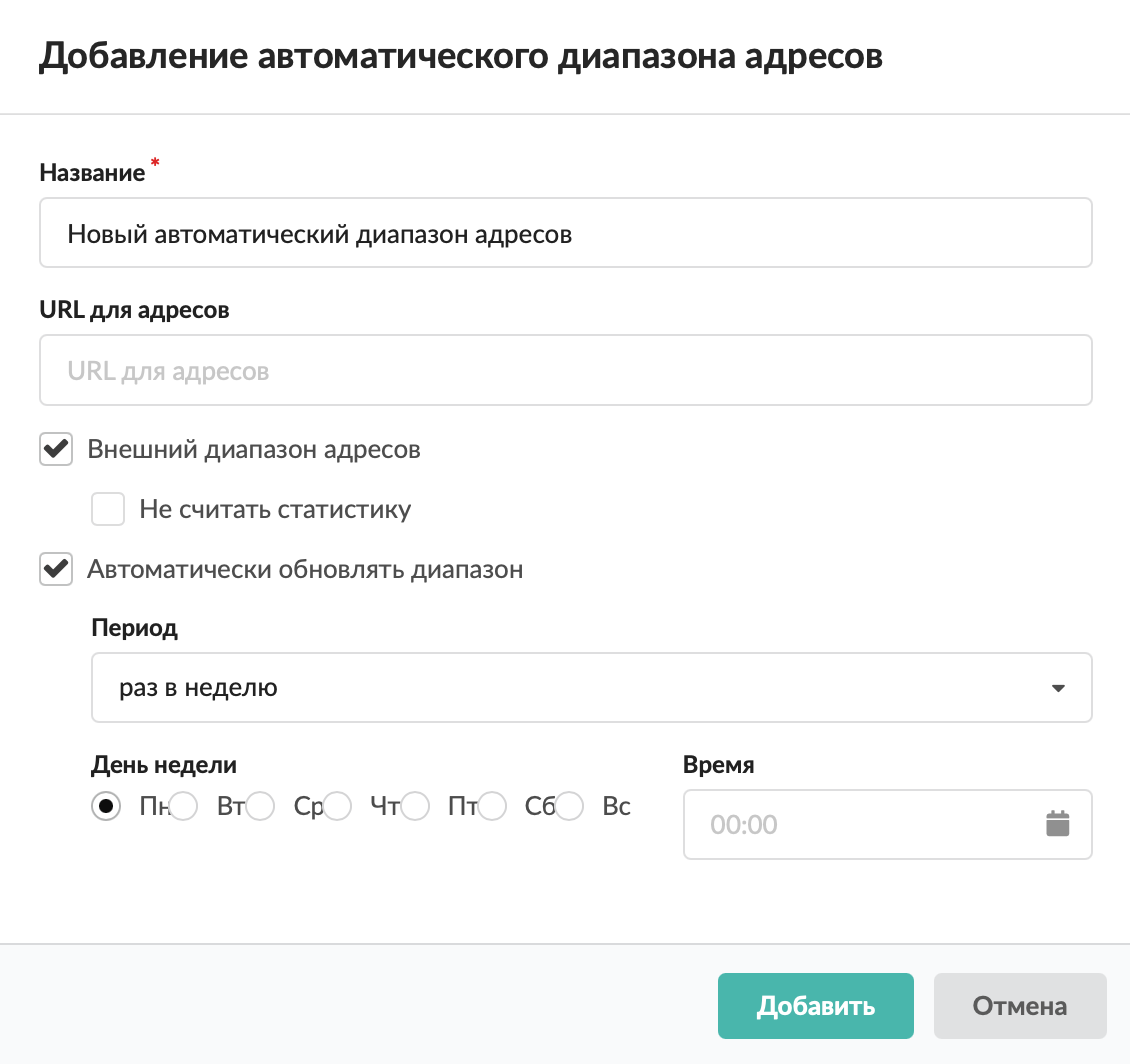Open the Период dropdown showing раз в неделю
The width and height of the screenshot is (1130, 1064).
pyautogui.click(x=590, y=688)
